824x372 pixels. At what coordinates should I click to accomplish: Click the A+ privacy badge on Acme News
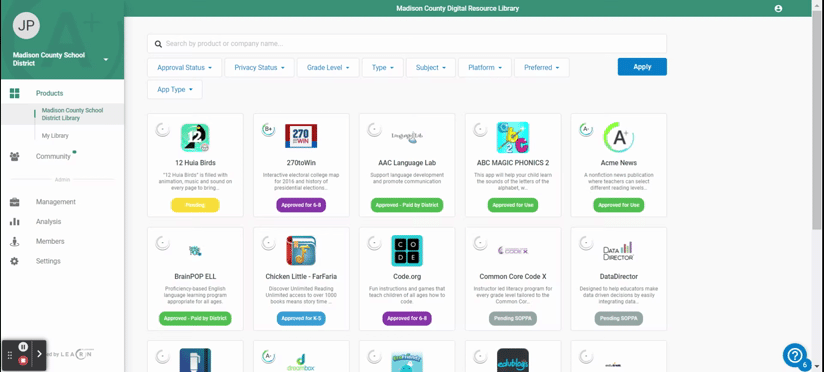(586, 129)
